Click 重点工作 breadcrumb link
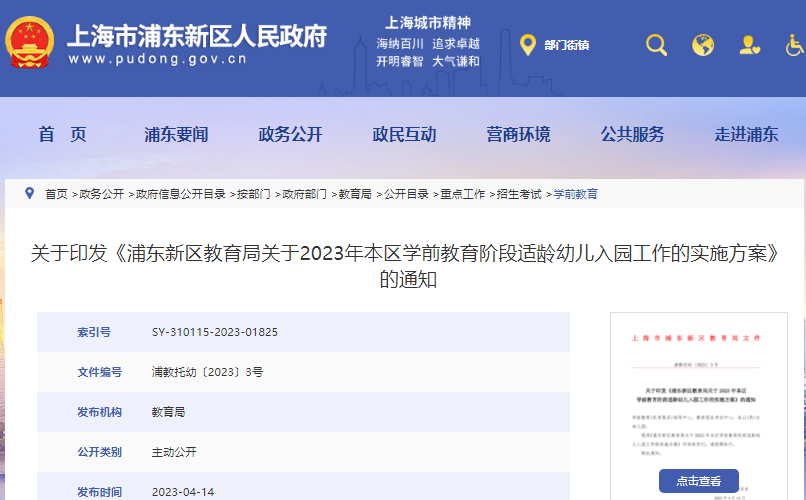The image size is (806, 500). 463,194
